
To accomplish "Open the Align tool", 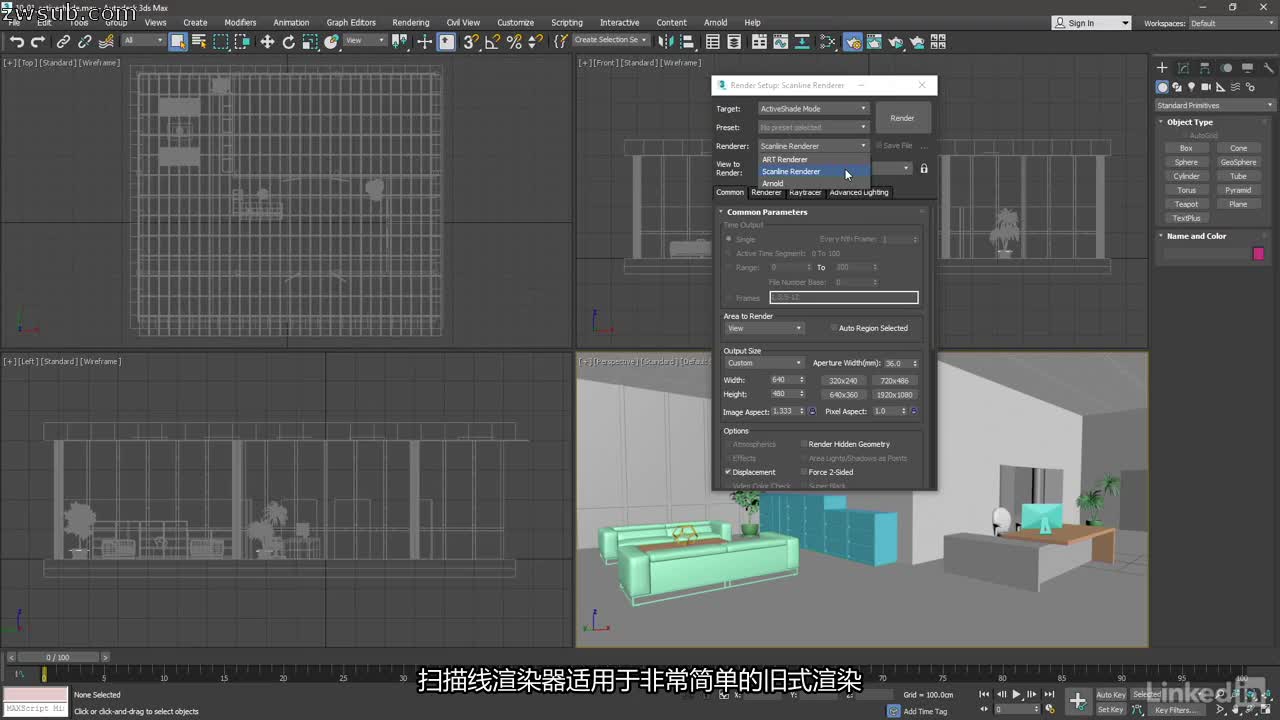I will 686,42.
